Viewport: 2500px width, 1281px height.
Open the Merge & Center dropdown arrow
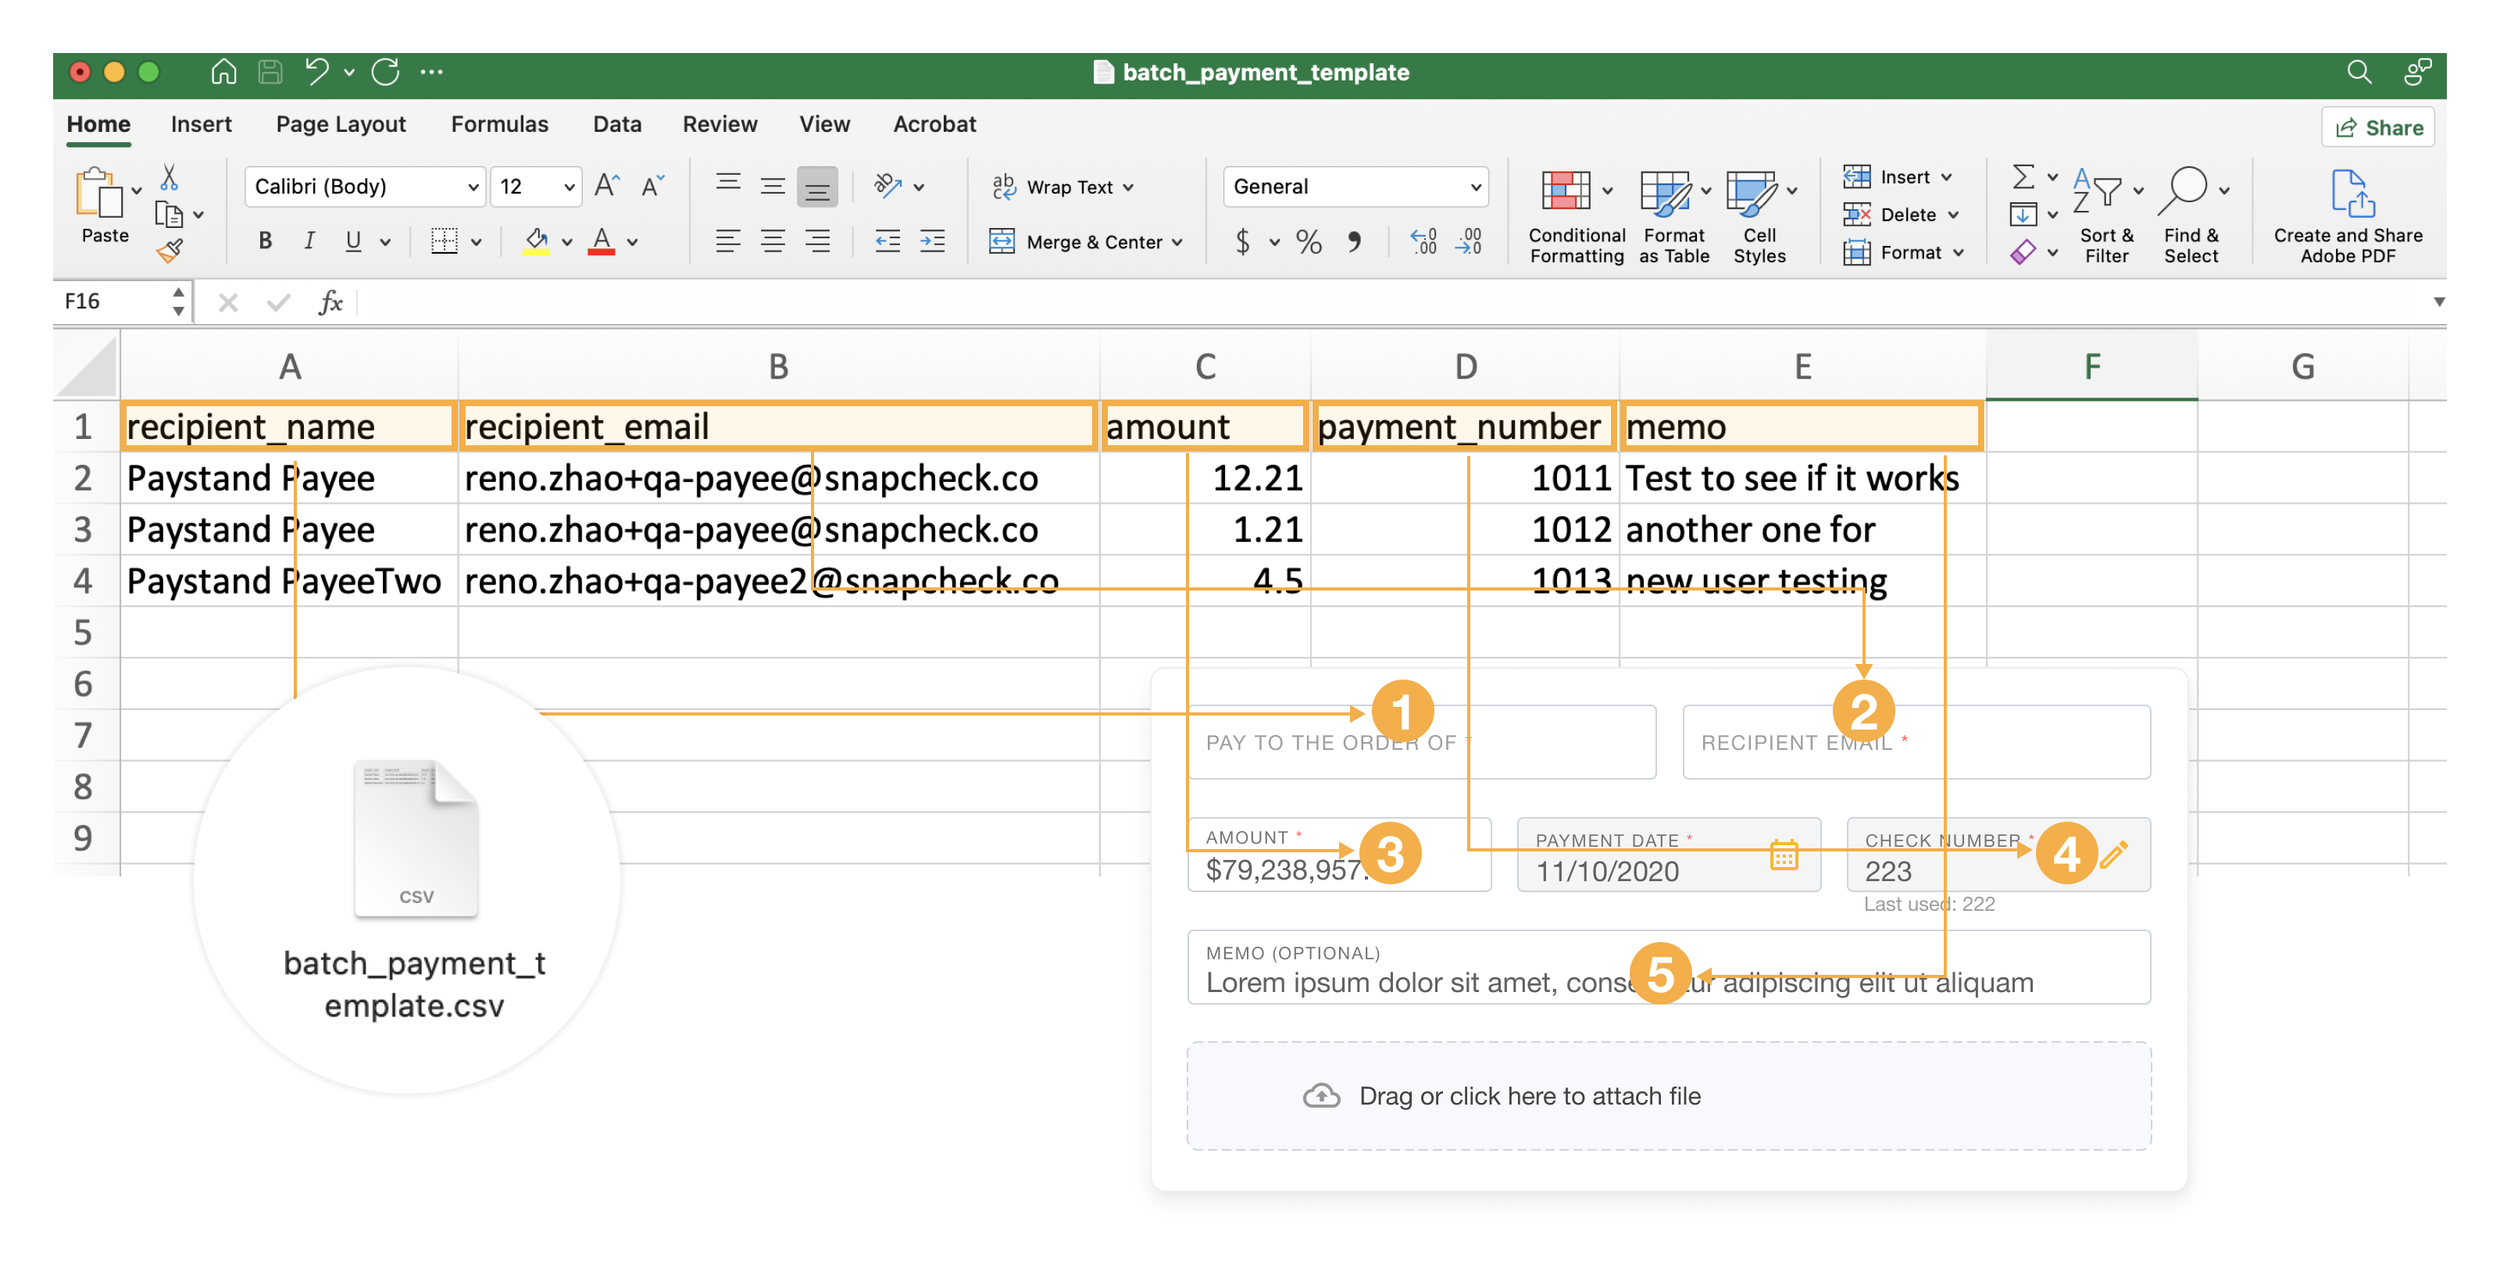(x=1178, y=242)
